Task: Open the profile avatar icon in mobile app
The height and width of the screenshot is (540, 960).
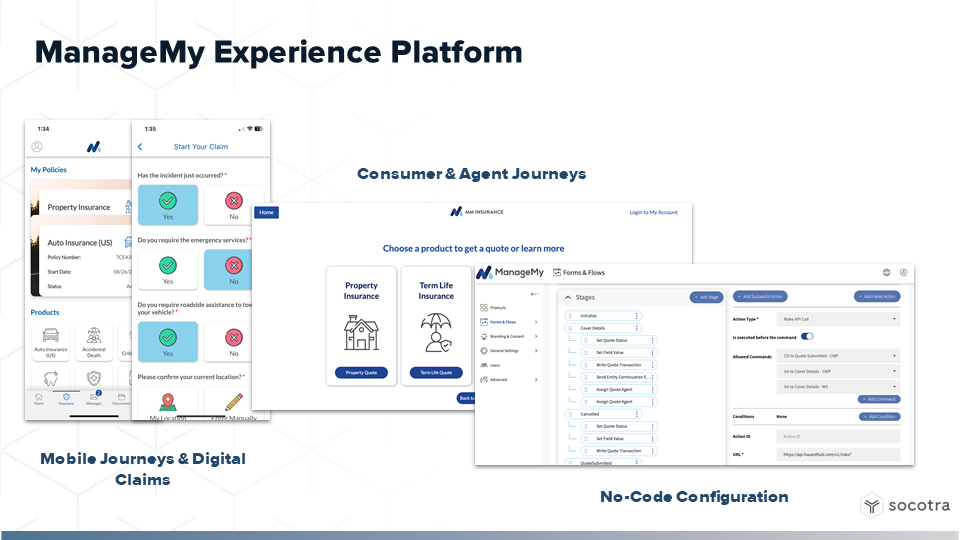Action: pyautogui.click(x=37, y=146)
